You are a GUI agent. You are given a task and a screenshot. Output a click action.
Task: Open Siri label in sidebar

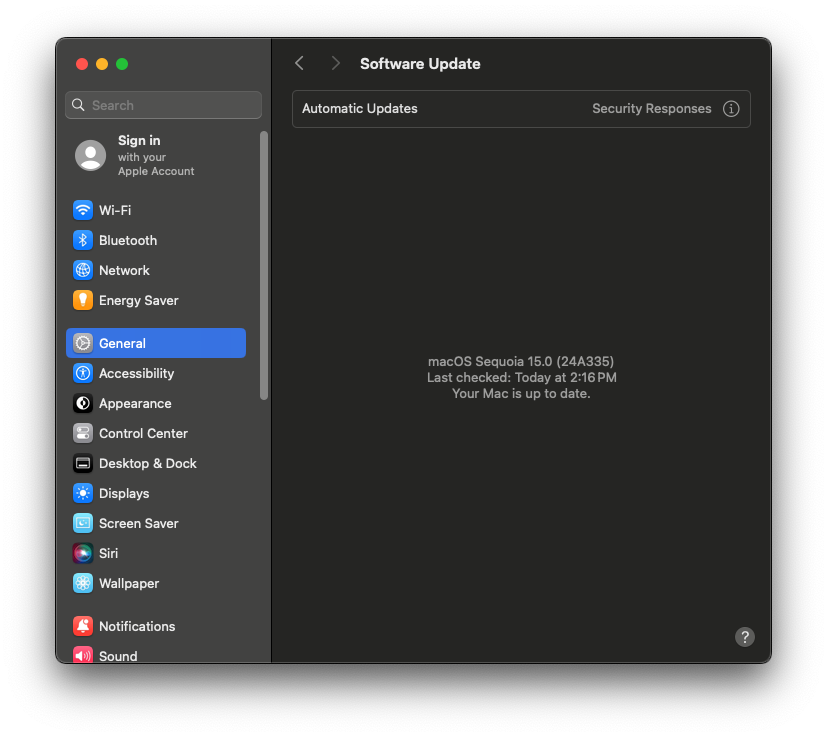pos(109,554)
